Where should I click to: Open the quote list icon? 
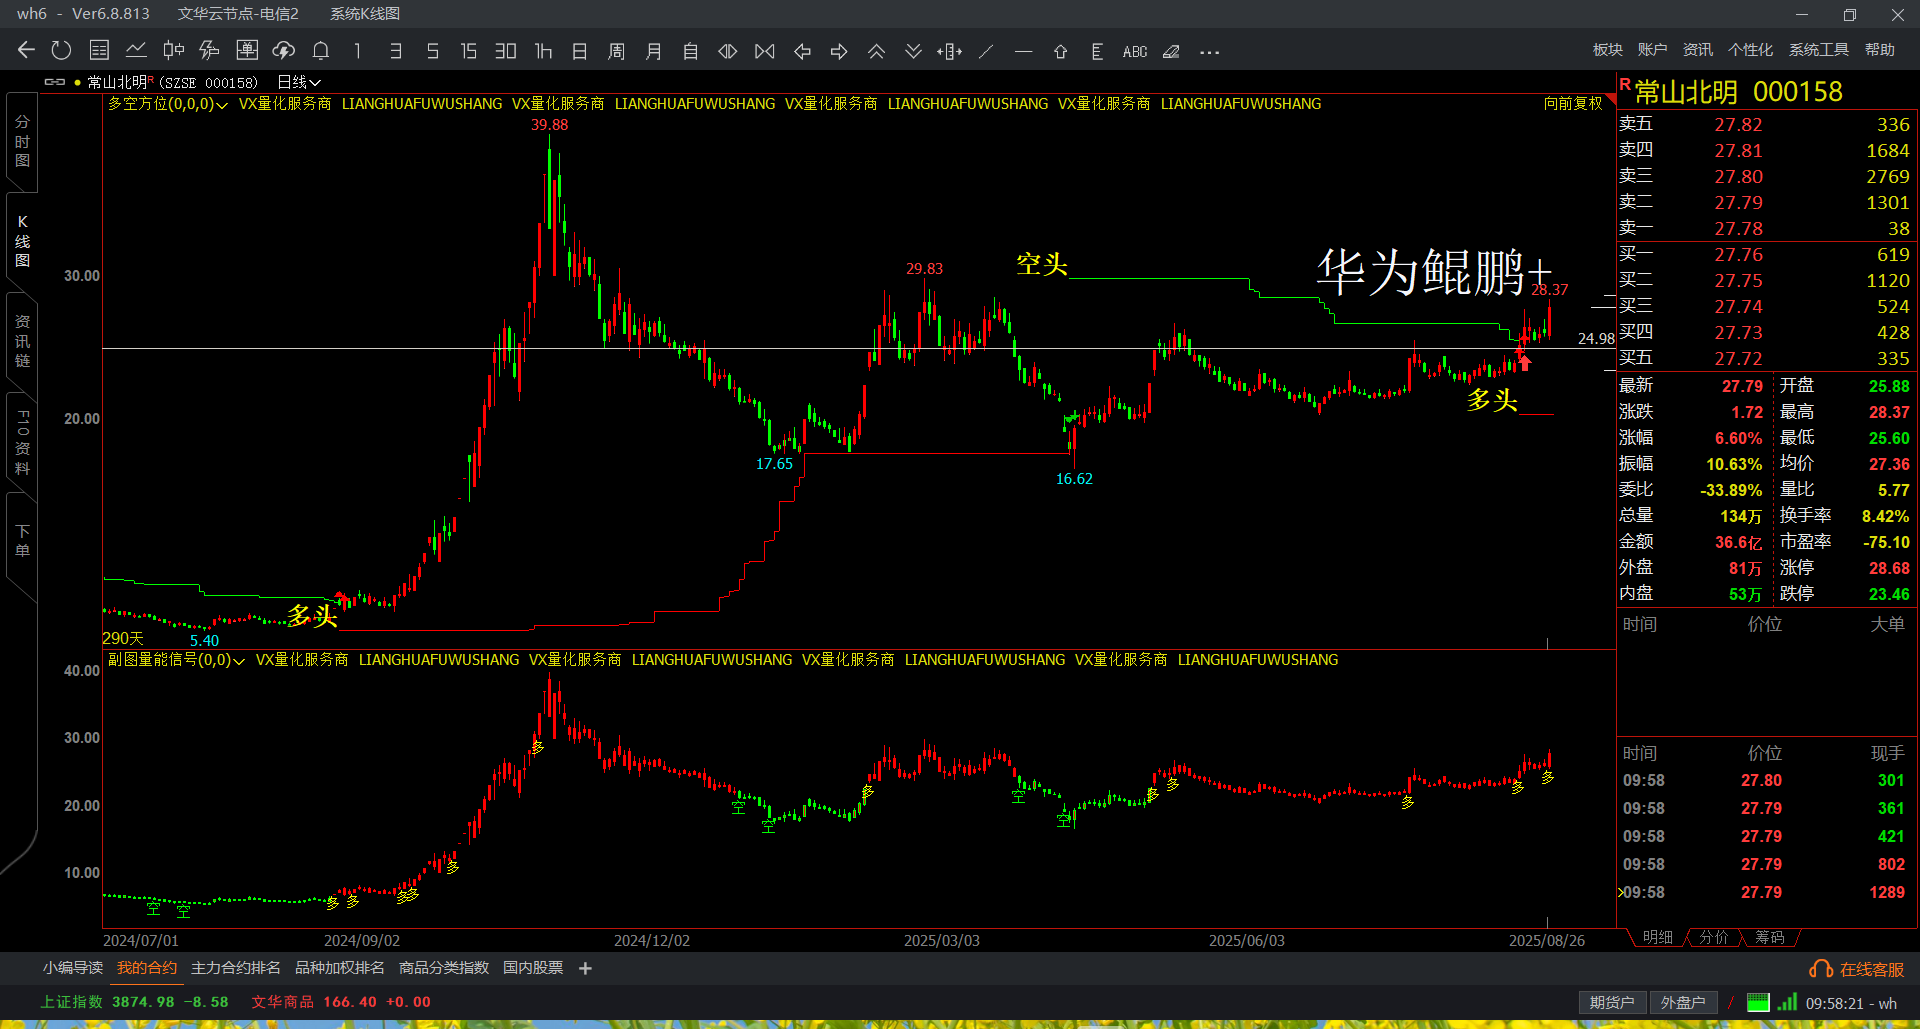99,50
